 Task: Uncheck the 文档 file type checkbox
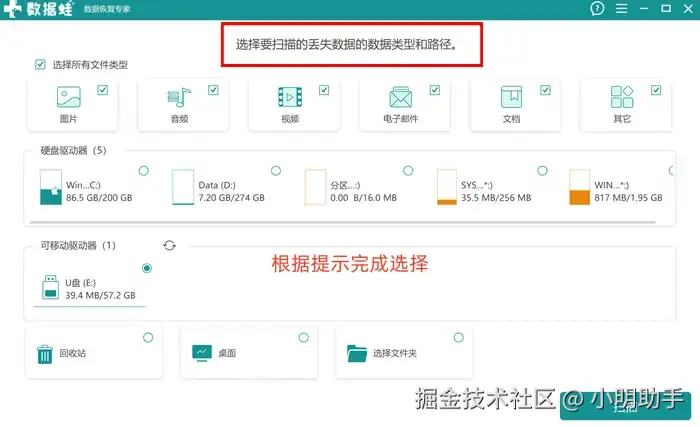[x=545, y=90]
